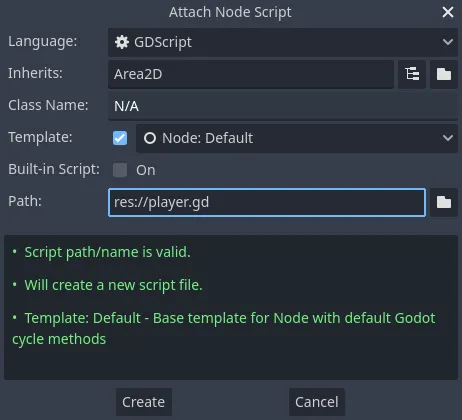Click the Attach Node Script title
This screenshot has width=462, height=420.
230,12
